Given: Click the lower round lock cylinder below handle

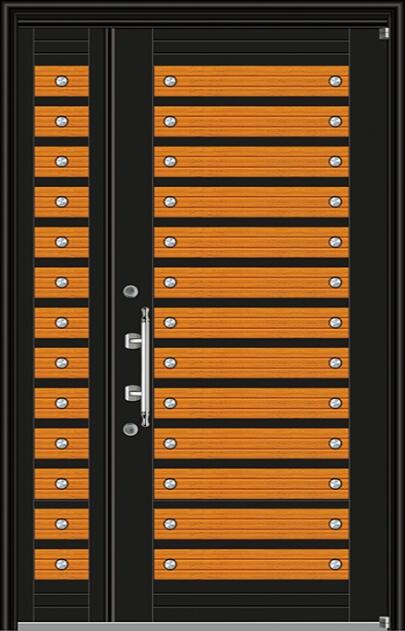Looking at the screenshot, I should (x=130, y=429).
